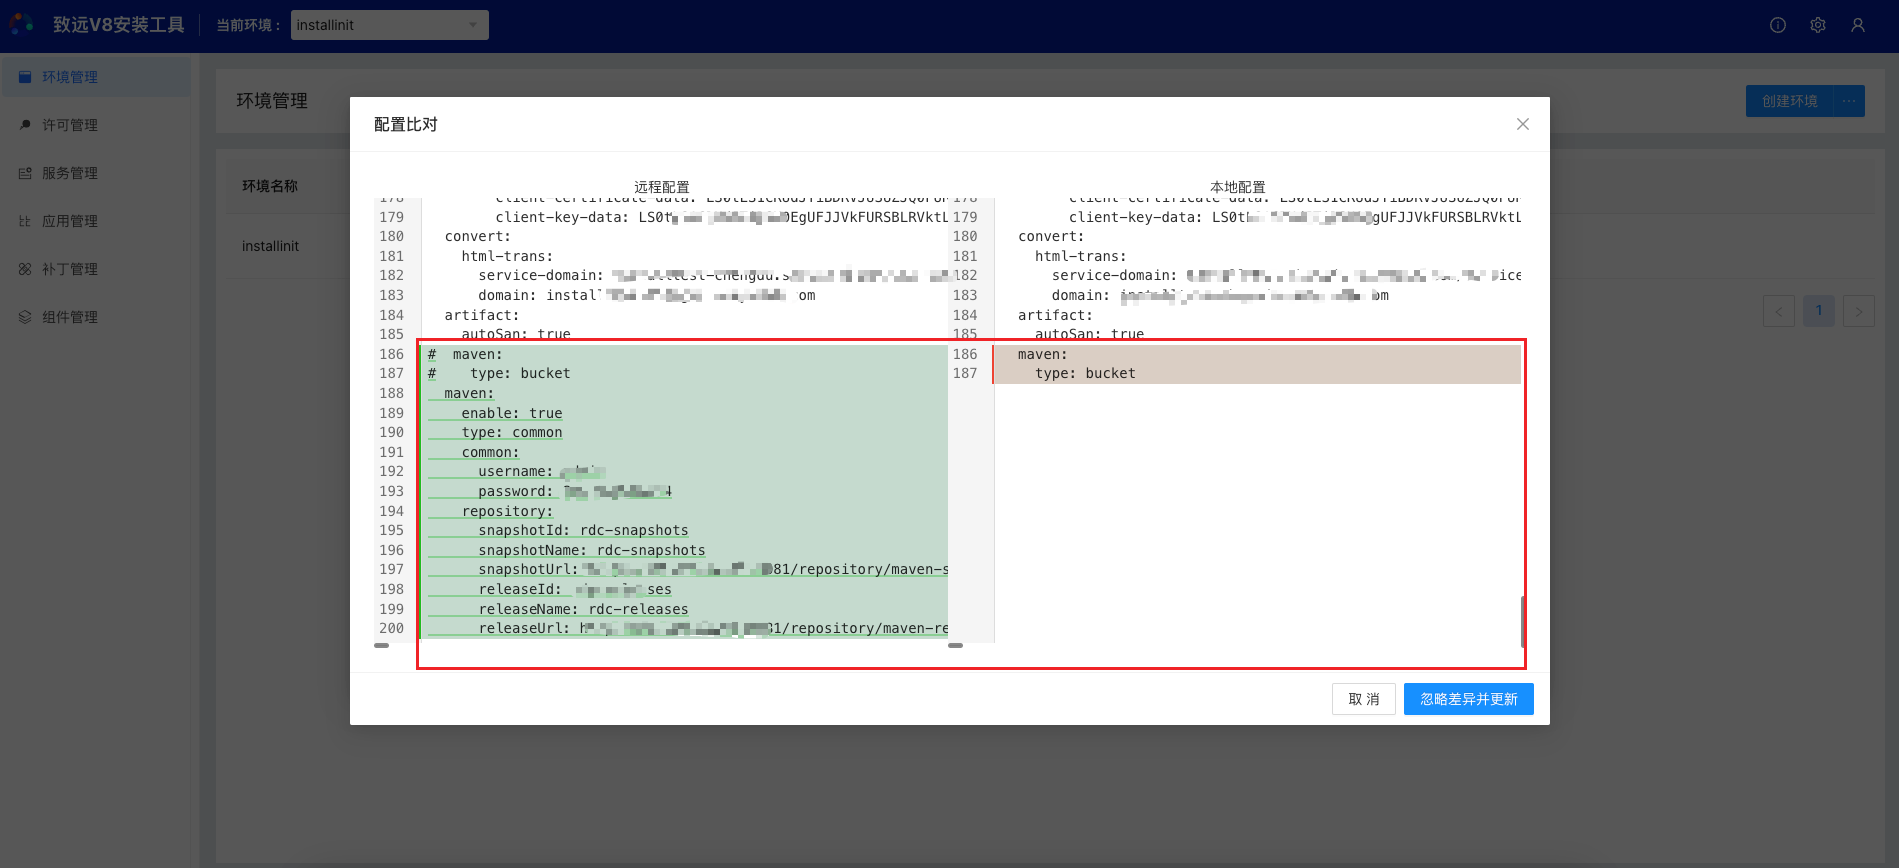Click the diff vertical scrollbar thumb
This screenshot has height=868, width=1899.
point(1522,622)
